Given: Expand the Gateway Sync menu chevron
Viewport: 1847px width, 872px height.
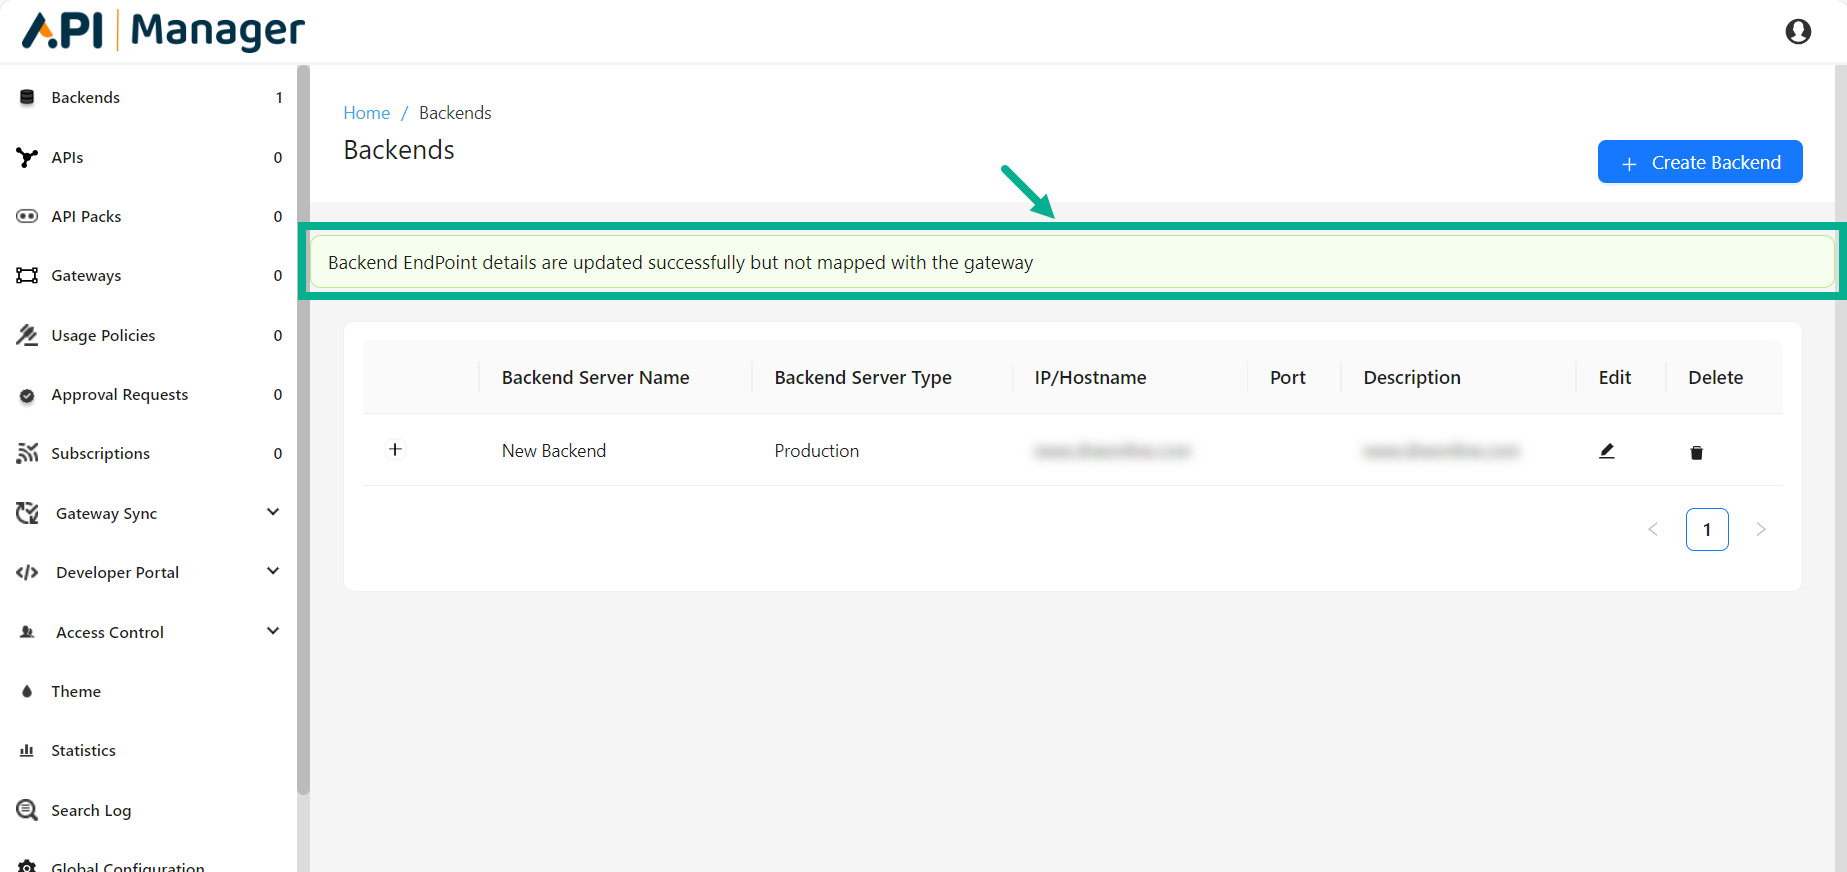Looking at the screenshot, I should 273,512.
